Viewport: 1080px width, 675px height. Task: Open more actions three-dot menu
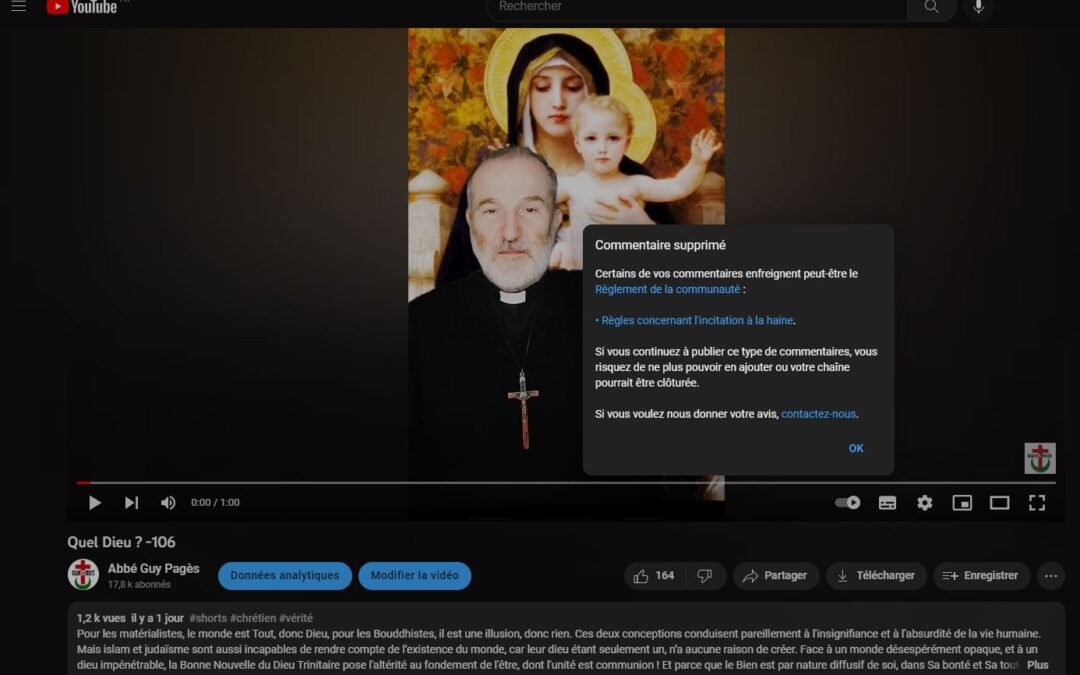pos(1051,576)
